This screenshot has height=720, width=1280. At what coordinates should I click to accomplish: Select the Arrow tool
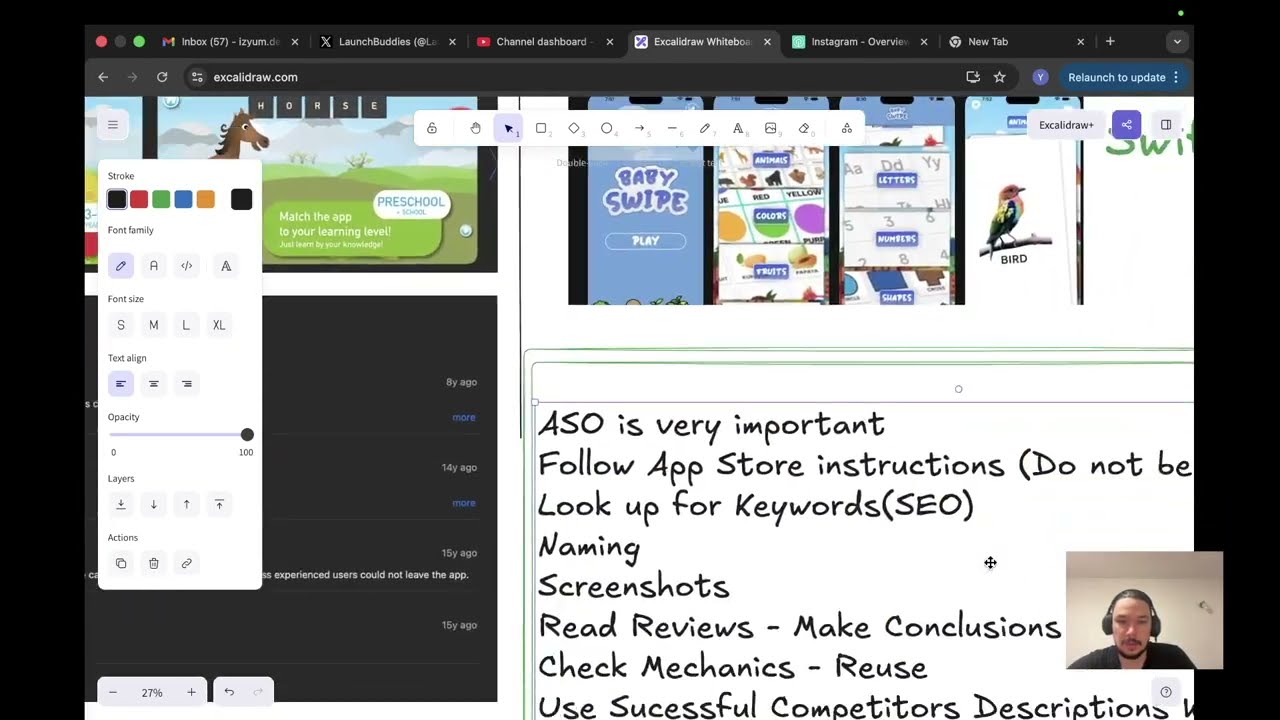click(640, 128)
